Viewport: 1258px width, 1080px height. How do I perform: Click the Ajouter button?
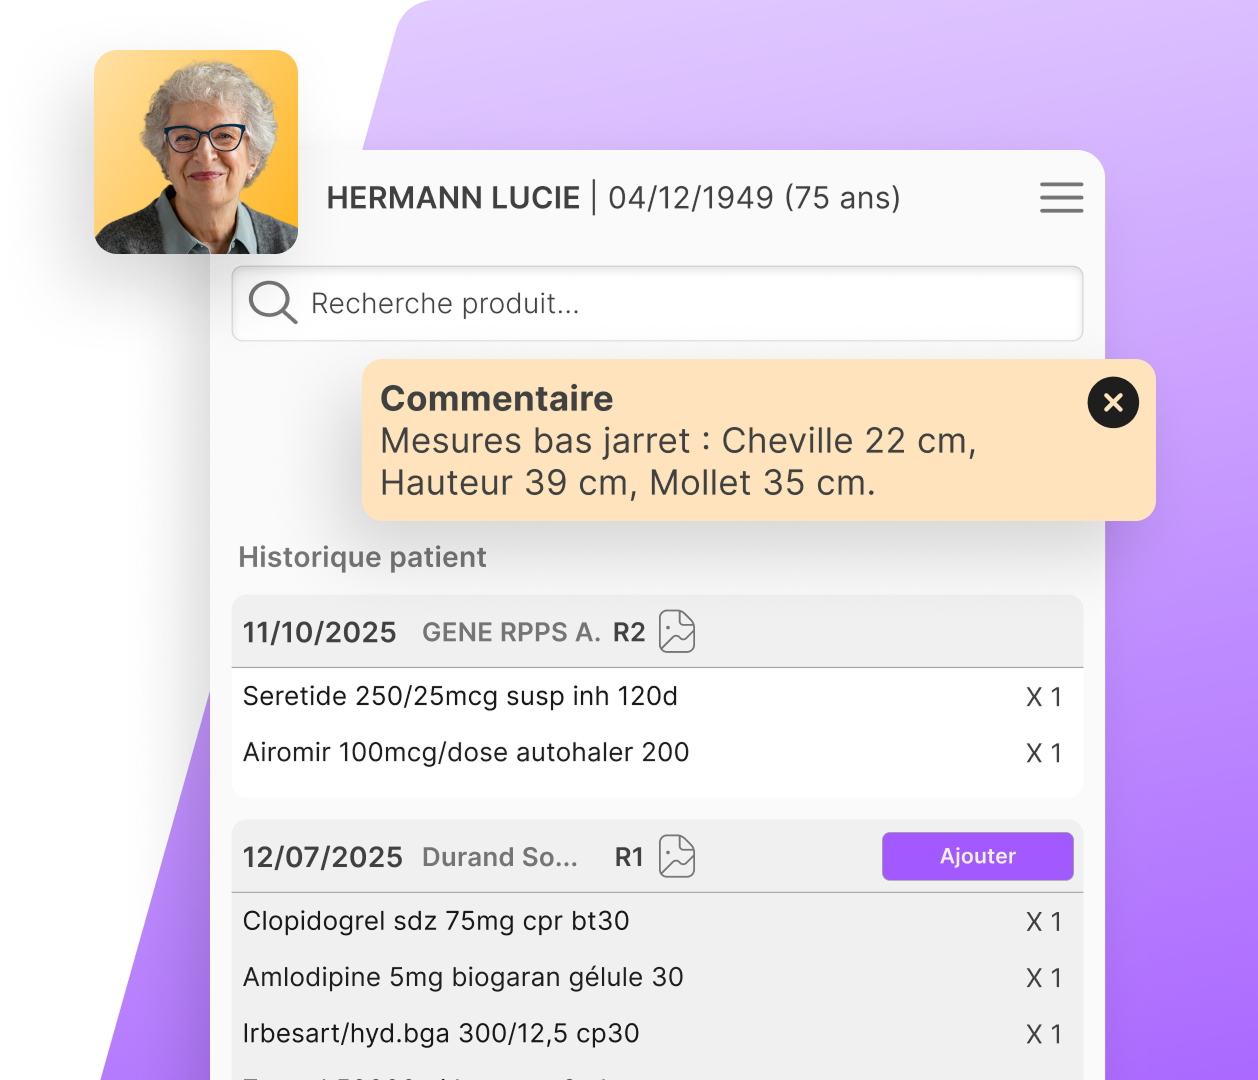pyautogui.click(x=977, y=857)
